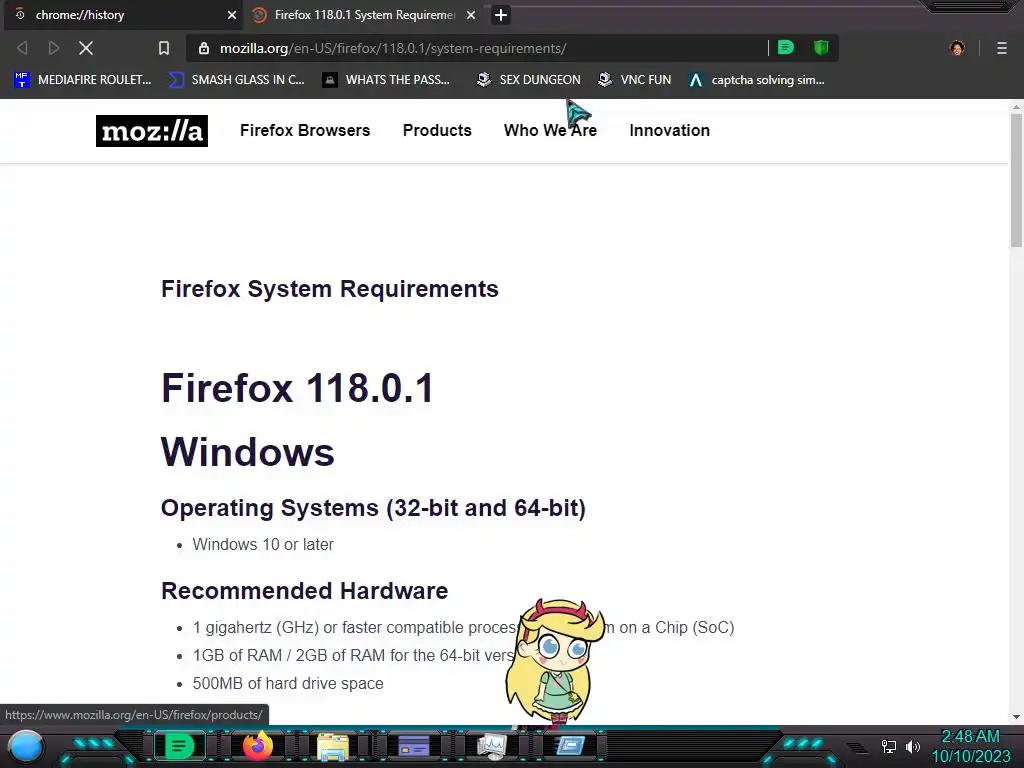Bookmark this page
The height and width of the screenshot is (768, 1024).
[164, 48]
